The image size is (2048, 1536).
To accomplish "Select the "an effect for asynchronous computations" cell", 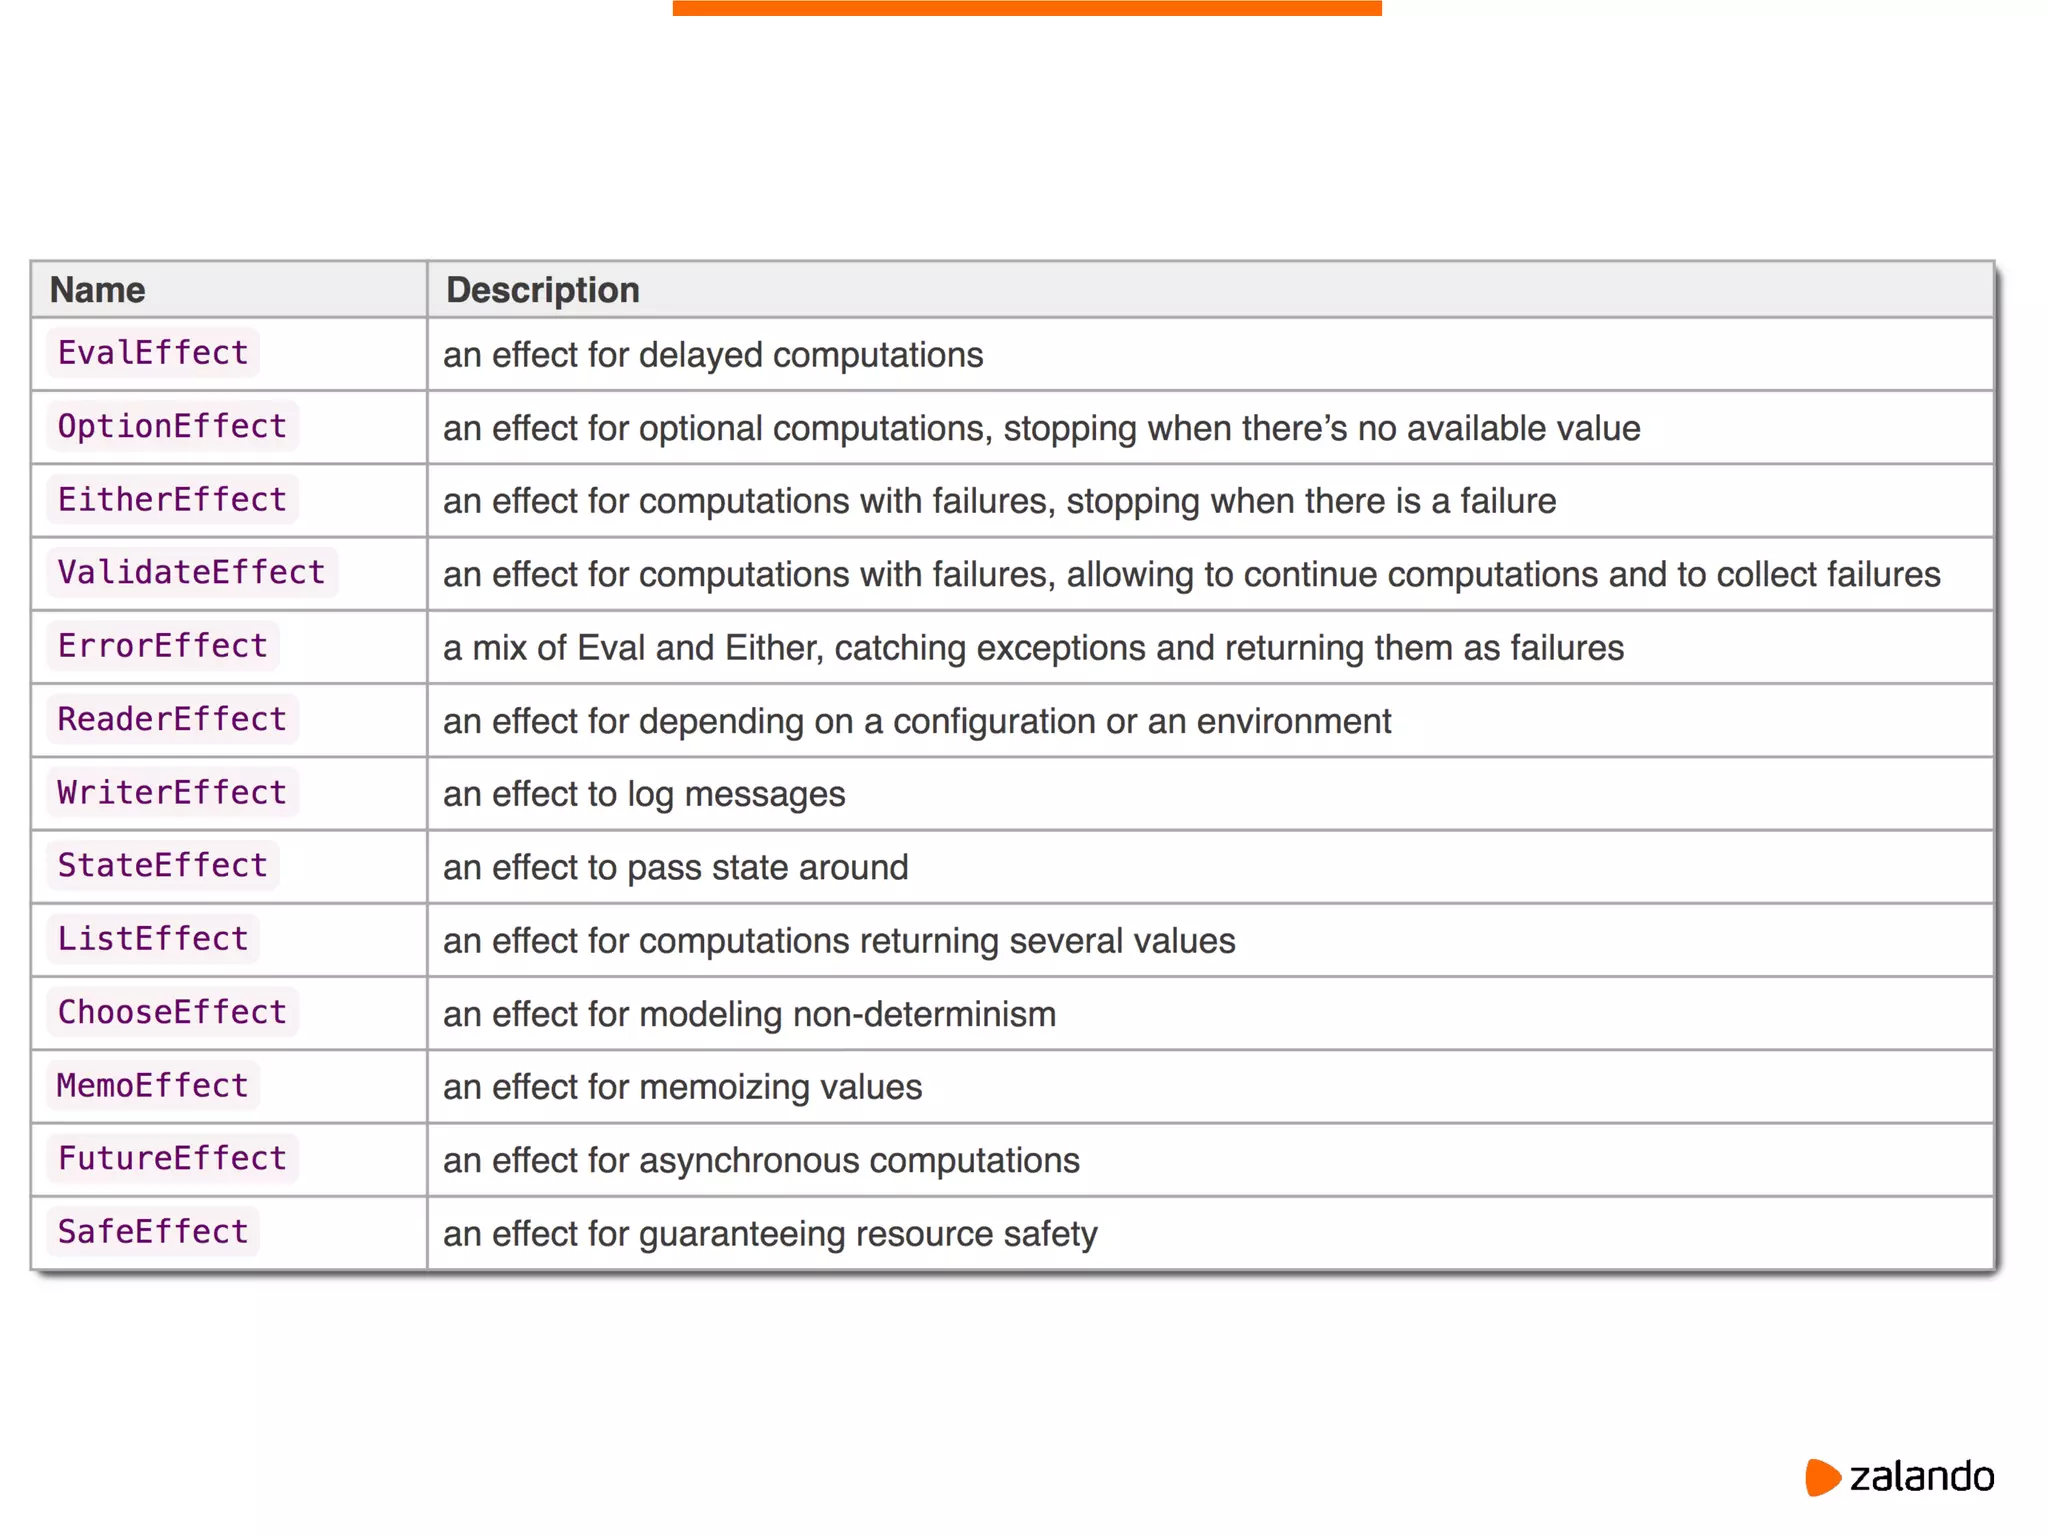I will [761, 1160].
